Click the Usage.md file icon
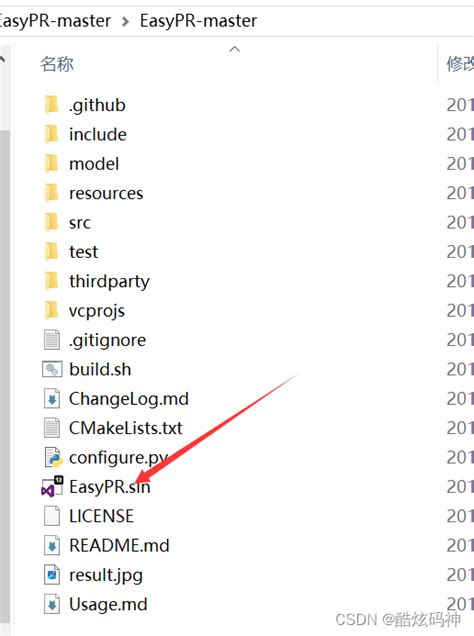Screen dimensions: 474x636 click(51, 604)
